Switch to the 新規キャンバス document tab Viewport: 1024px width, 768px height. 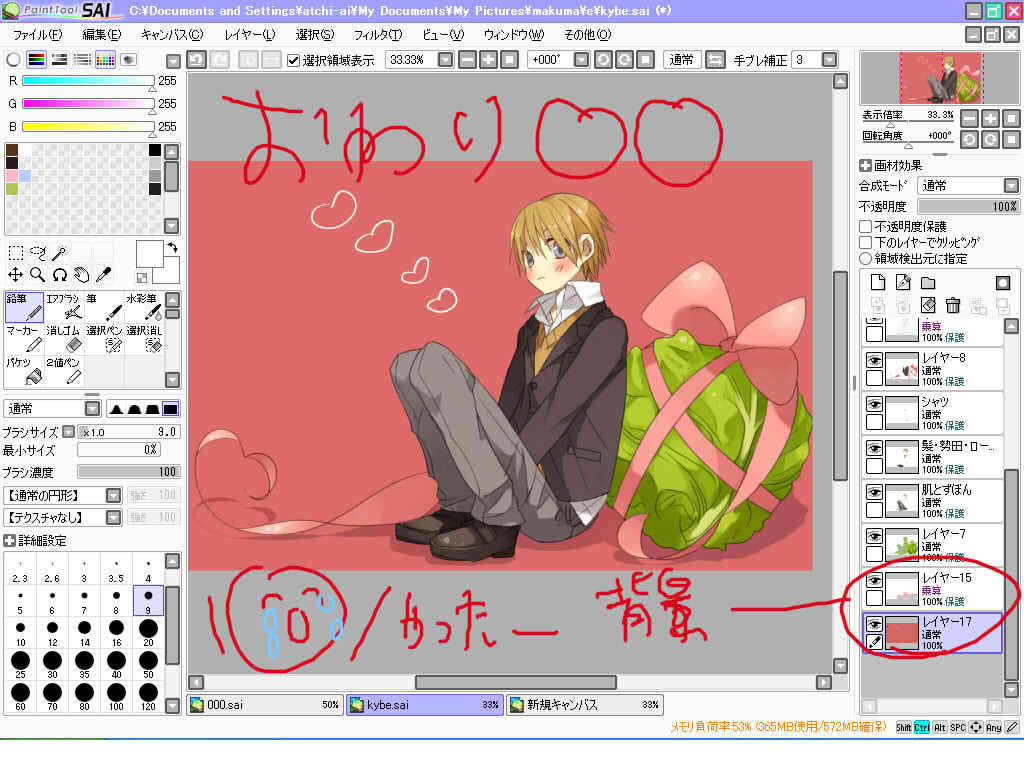pos(585,705)
